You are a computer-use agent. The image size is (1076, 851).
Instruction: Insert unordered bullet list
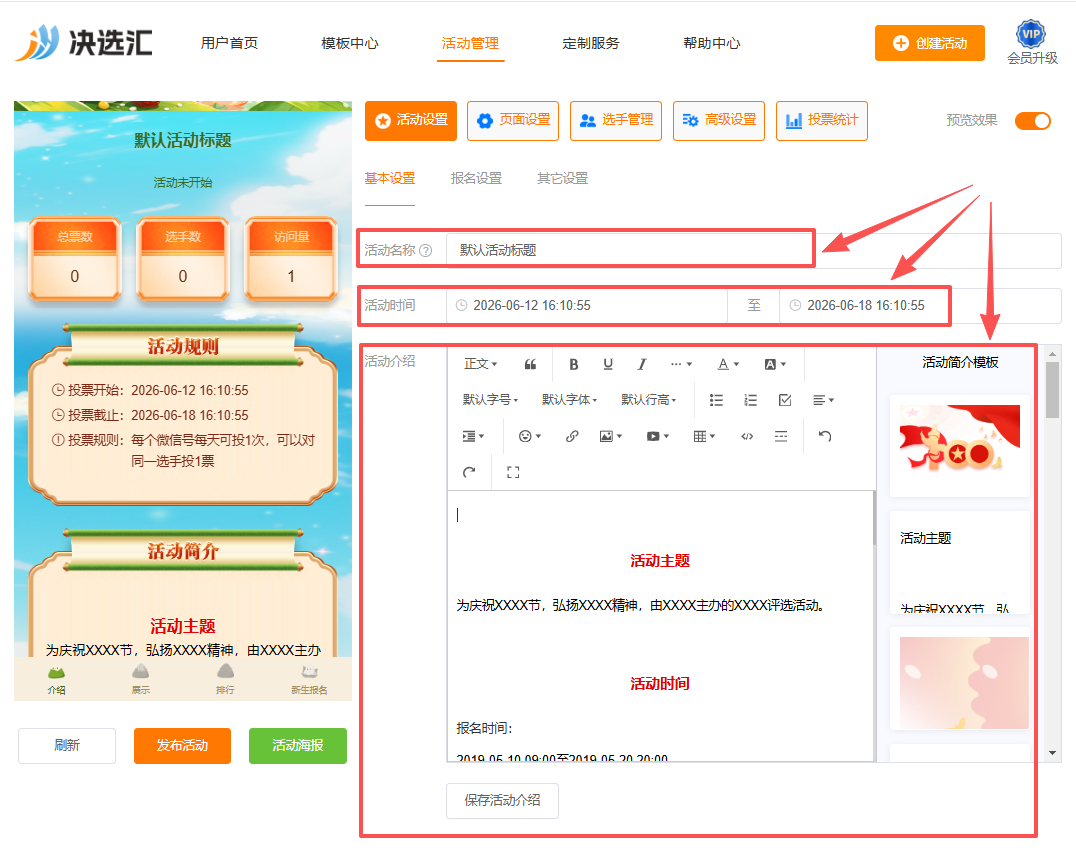[x=716, y=400]
